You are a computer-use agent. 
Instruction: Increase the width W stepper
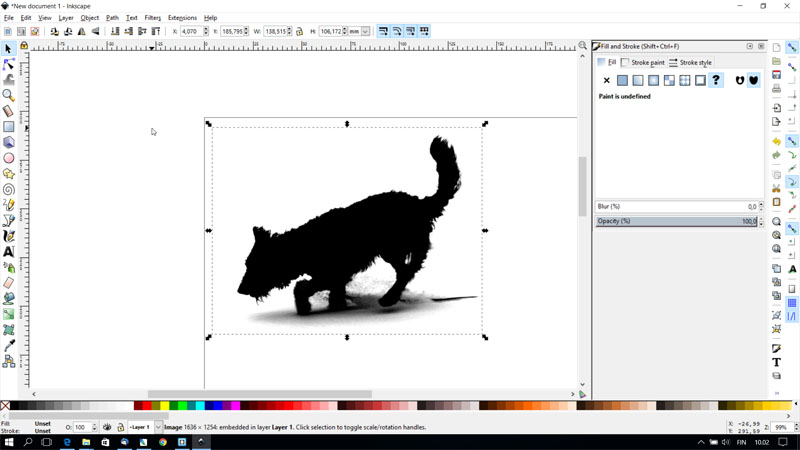[289, 29]
